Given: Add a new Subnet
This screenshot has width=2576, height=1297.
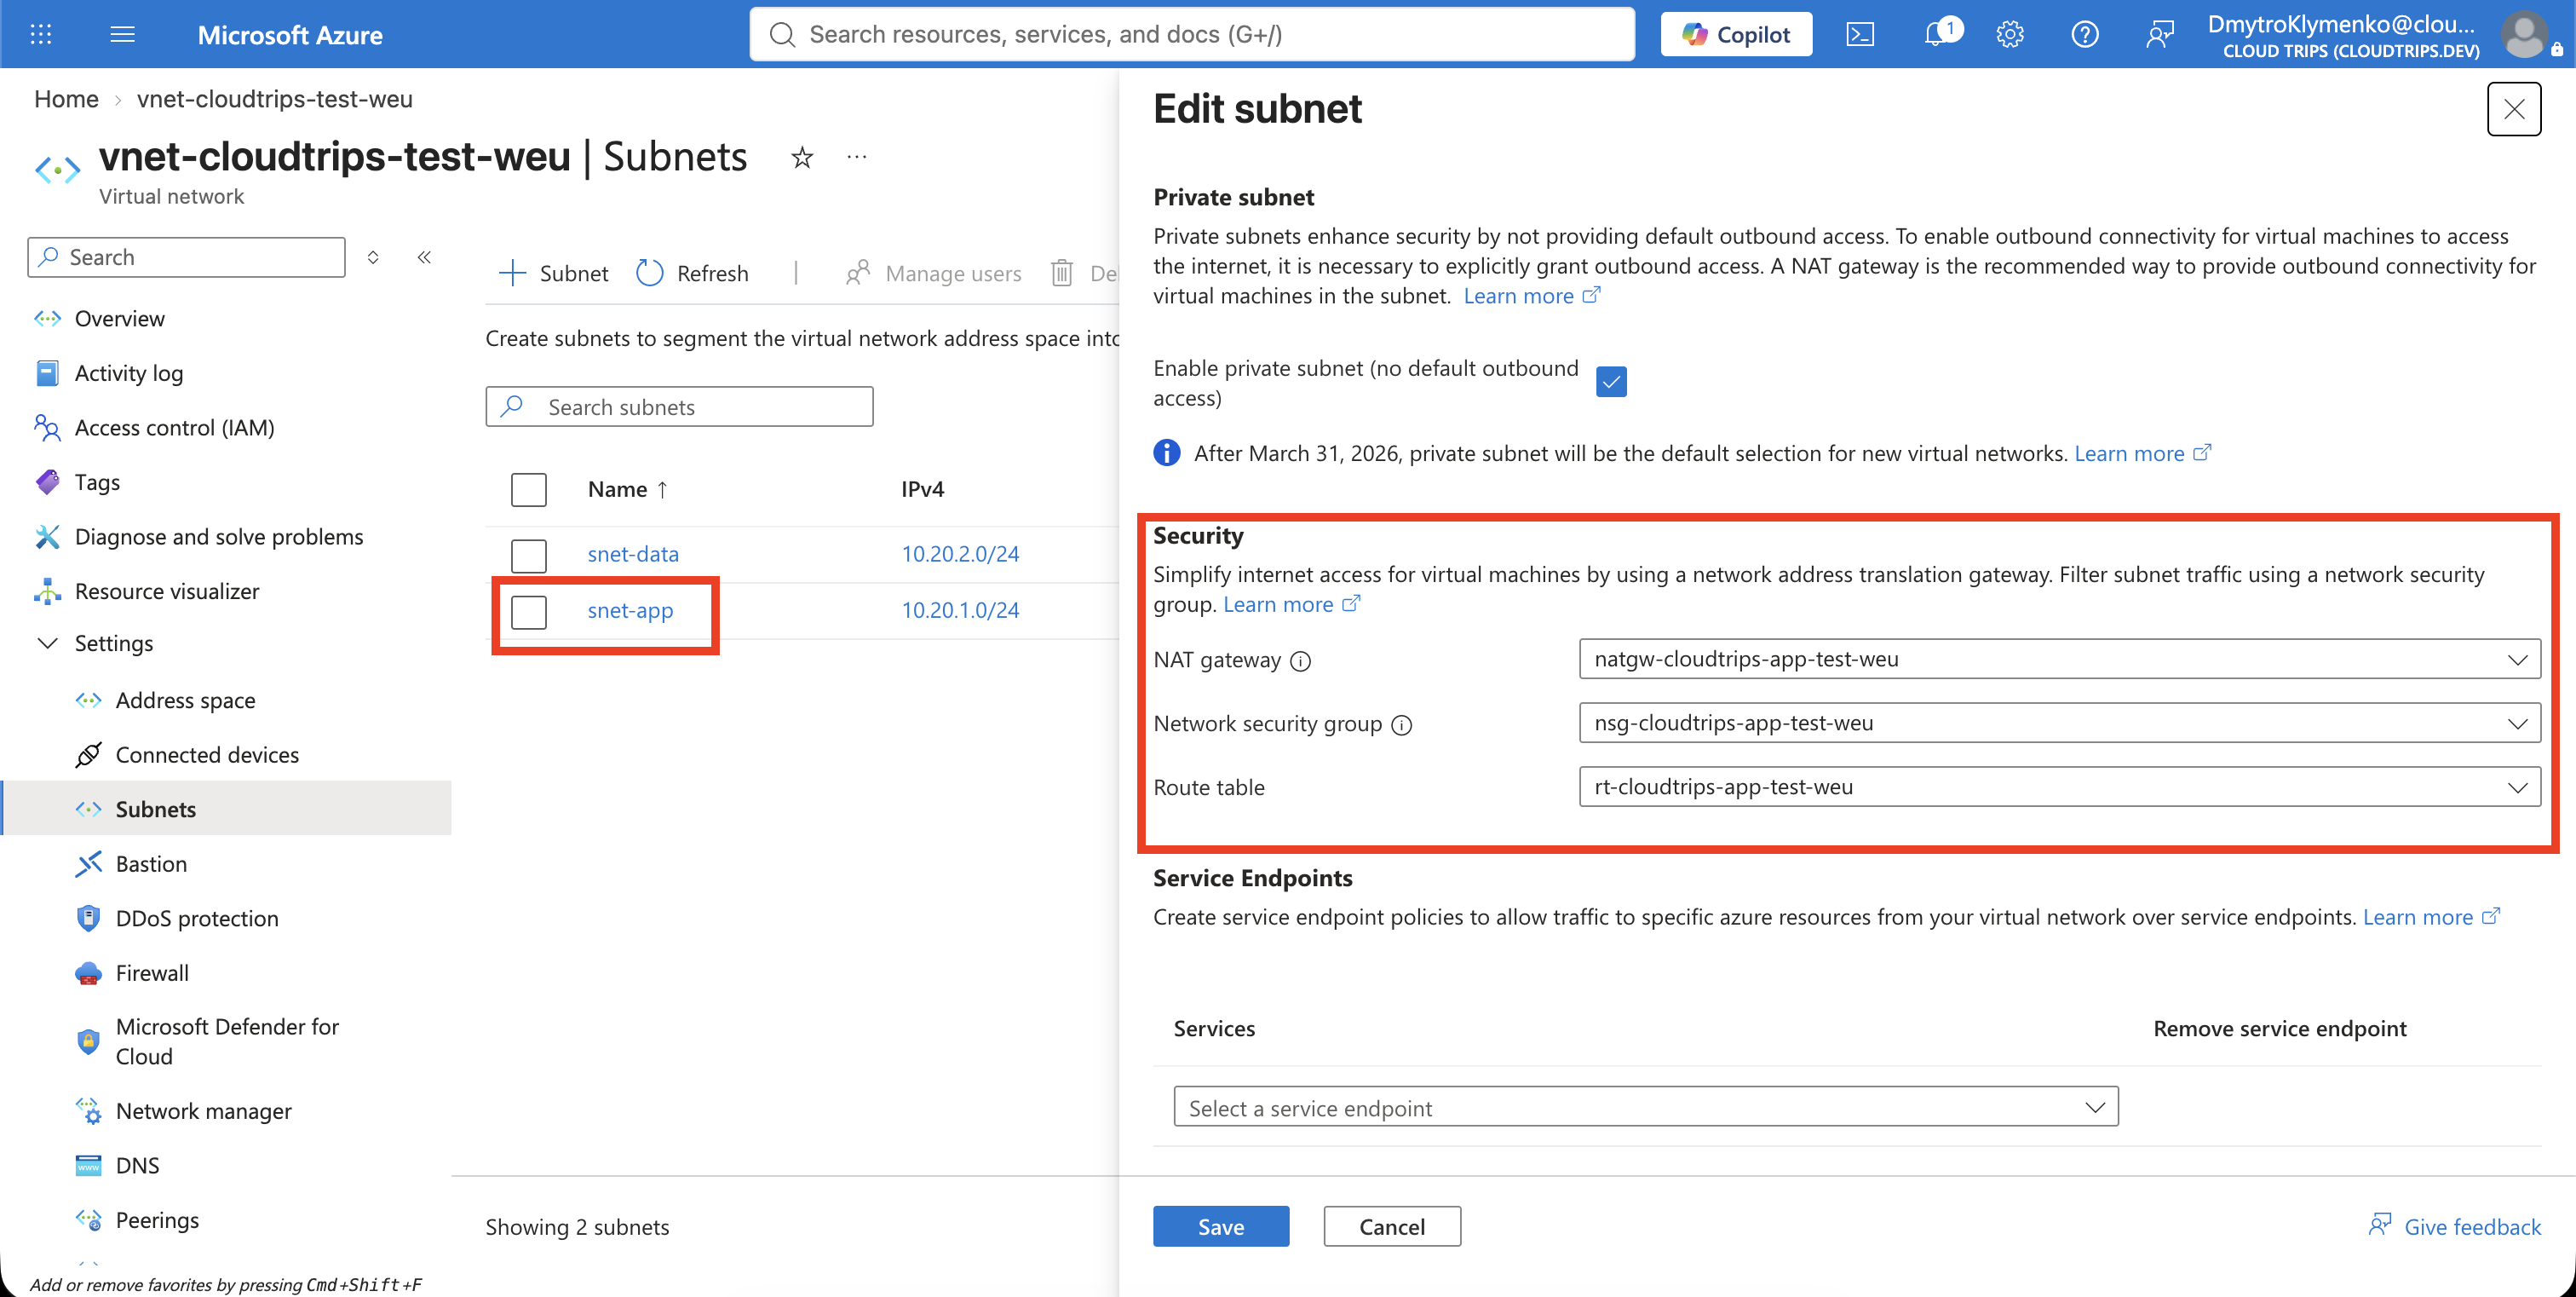Looking at the screenshot, I should [553, 273].
